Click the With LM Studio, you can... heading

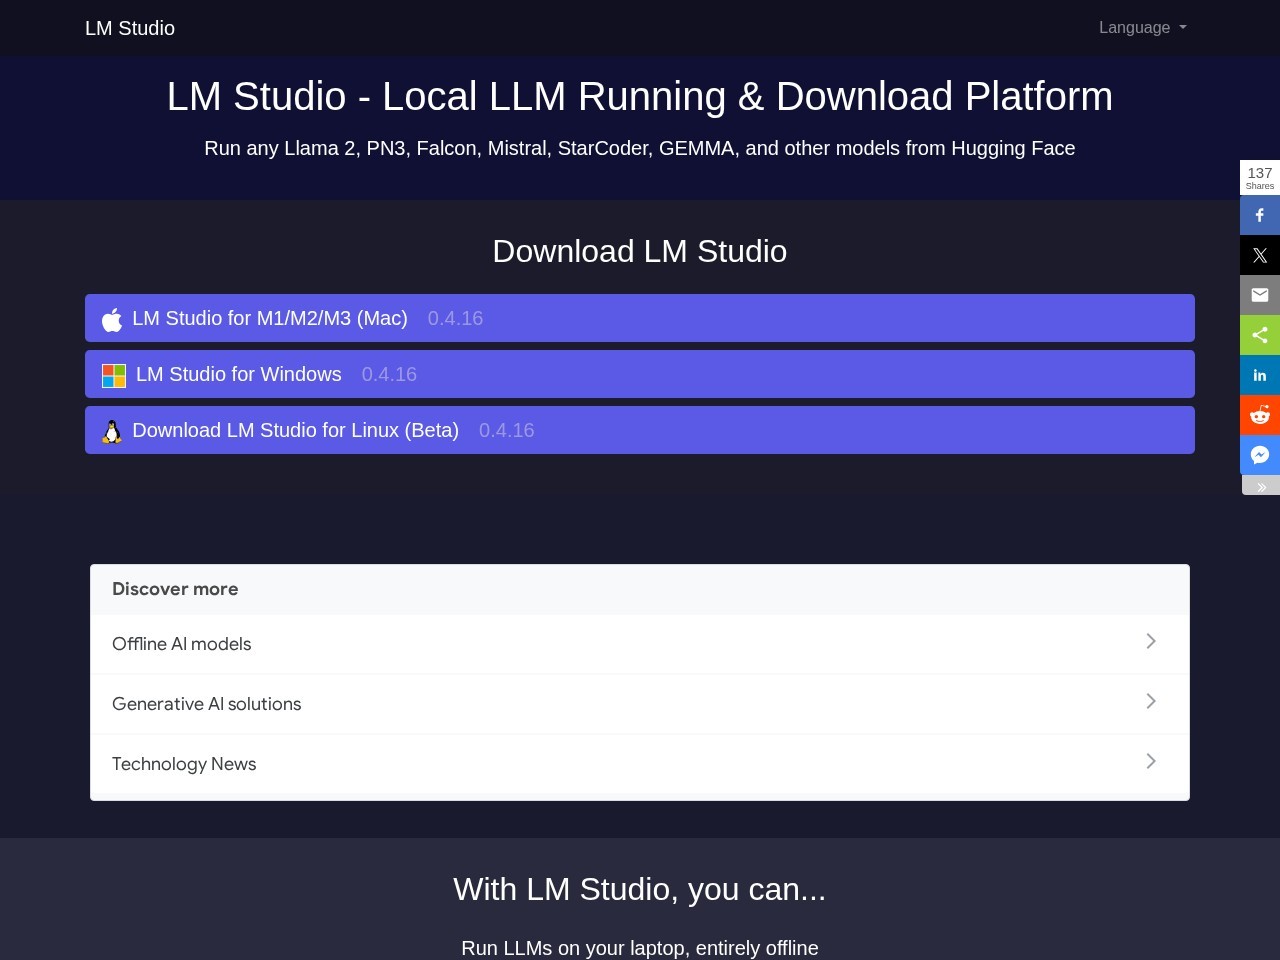pos(640,889)
